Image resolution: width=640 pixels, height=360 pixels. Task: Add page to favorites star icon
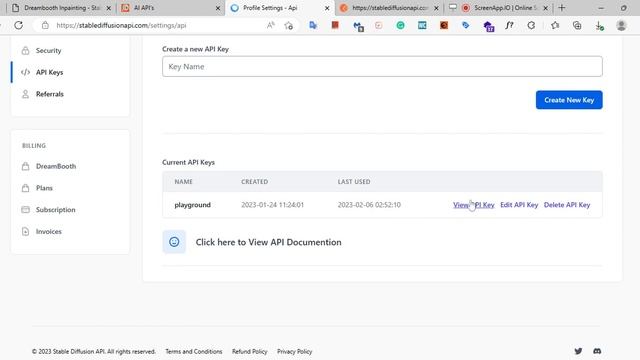289,25
